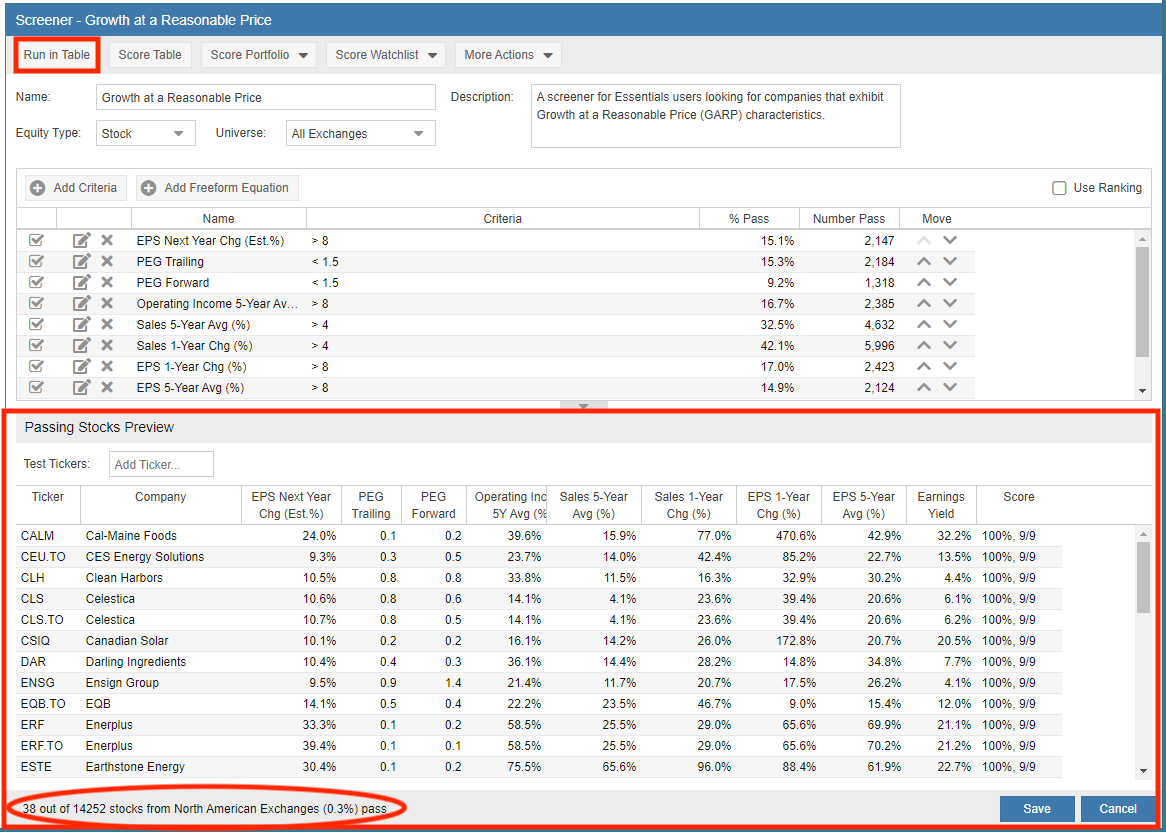Move EPS 1-Year Chg criteria down
This screenshot has height=832, width=1166.
click(950, 367)
